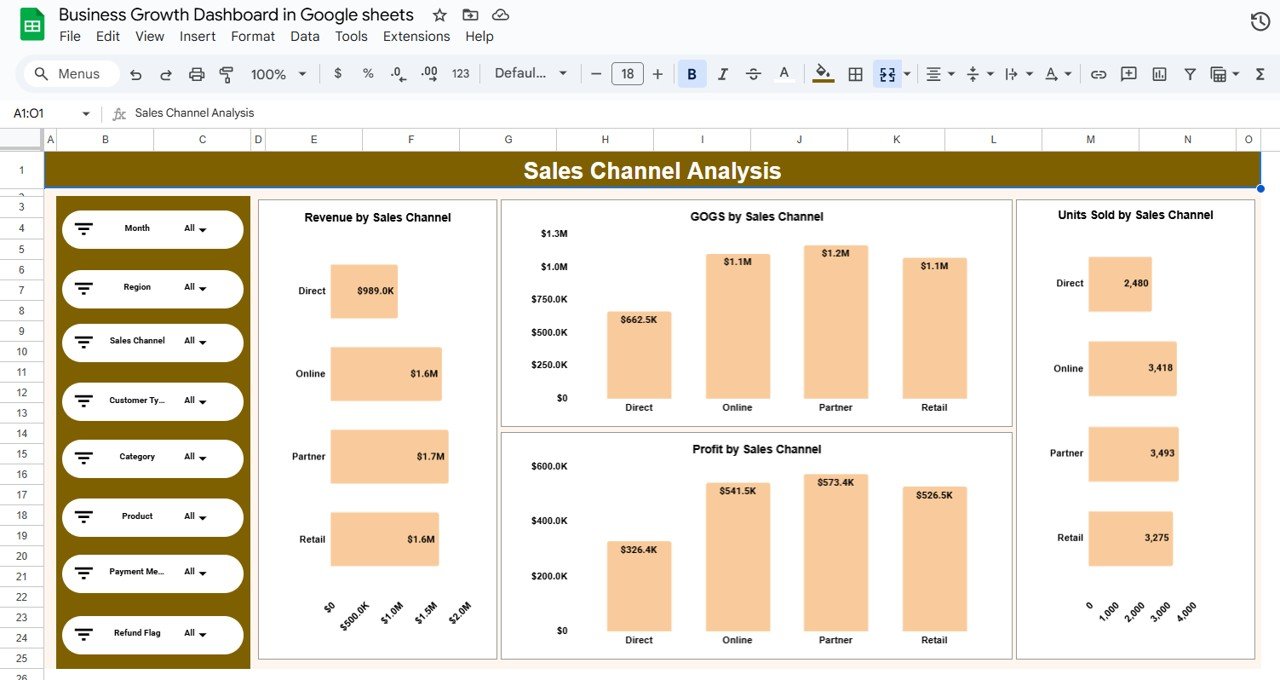Click the Redo button

(166, 73)
